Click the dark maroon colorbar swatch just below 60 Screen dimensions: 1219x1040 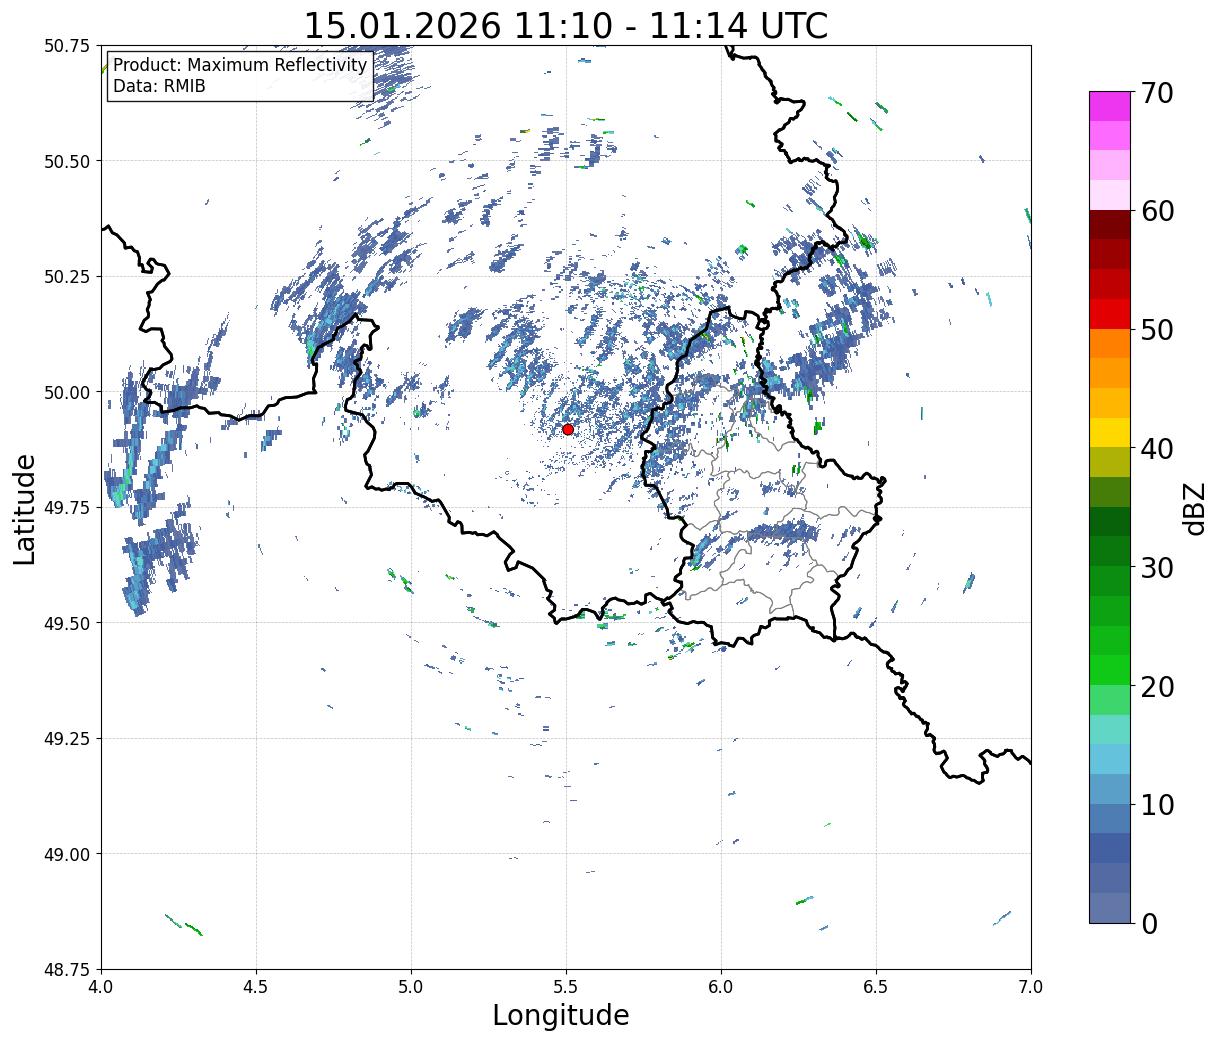pyautogui.click(x=1110, y=225)
